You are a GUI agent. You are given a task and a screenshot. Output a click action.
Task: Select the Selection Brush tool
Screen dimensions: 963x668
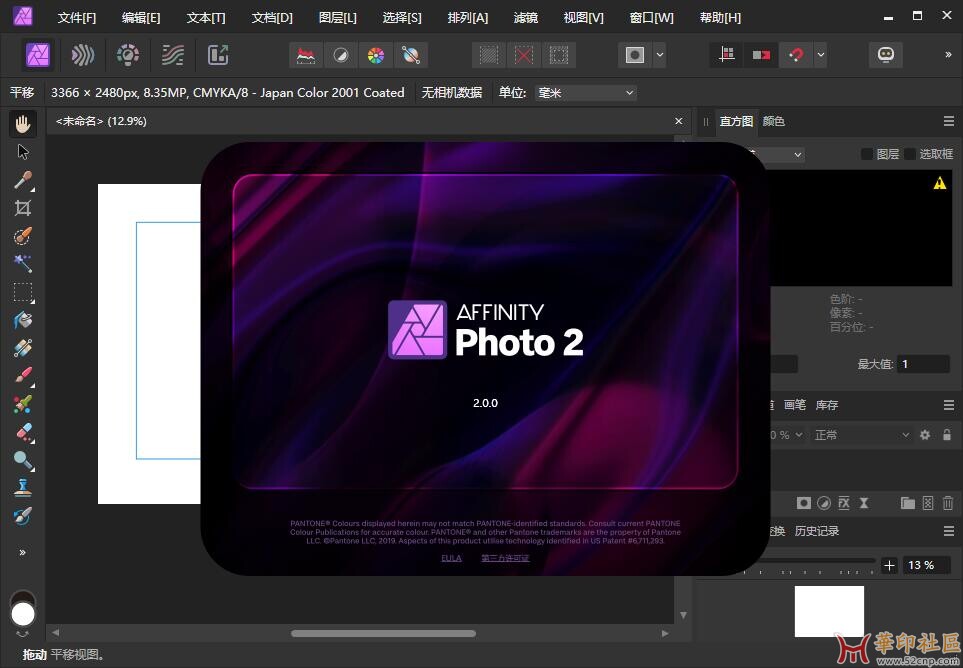[23, 236]
